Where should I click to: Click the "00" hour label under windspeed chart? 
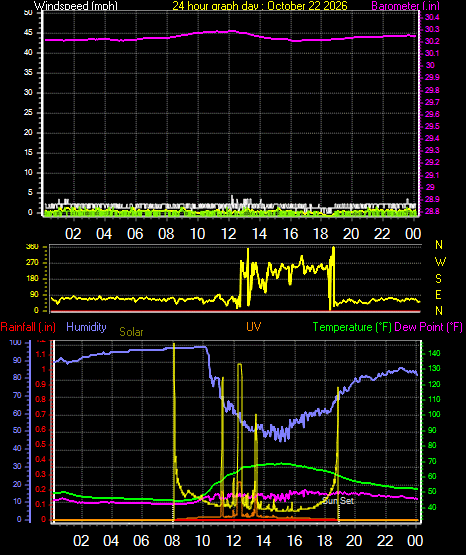pyautogui.click(x=413, y=234)
